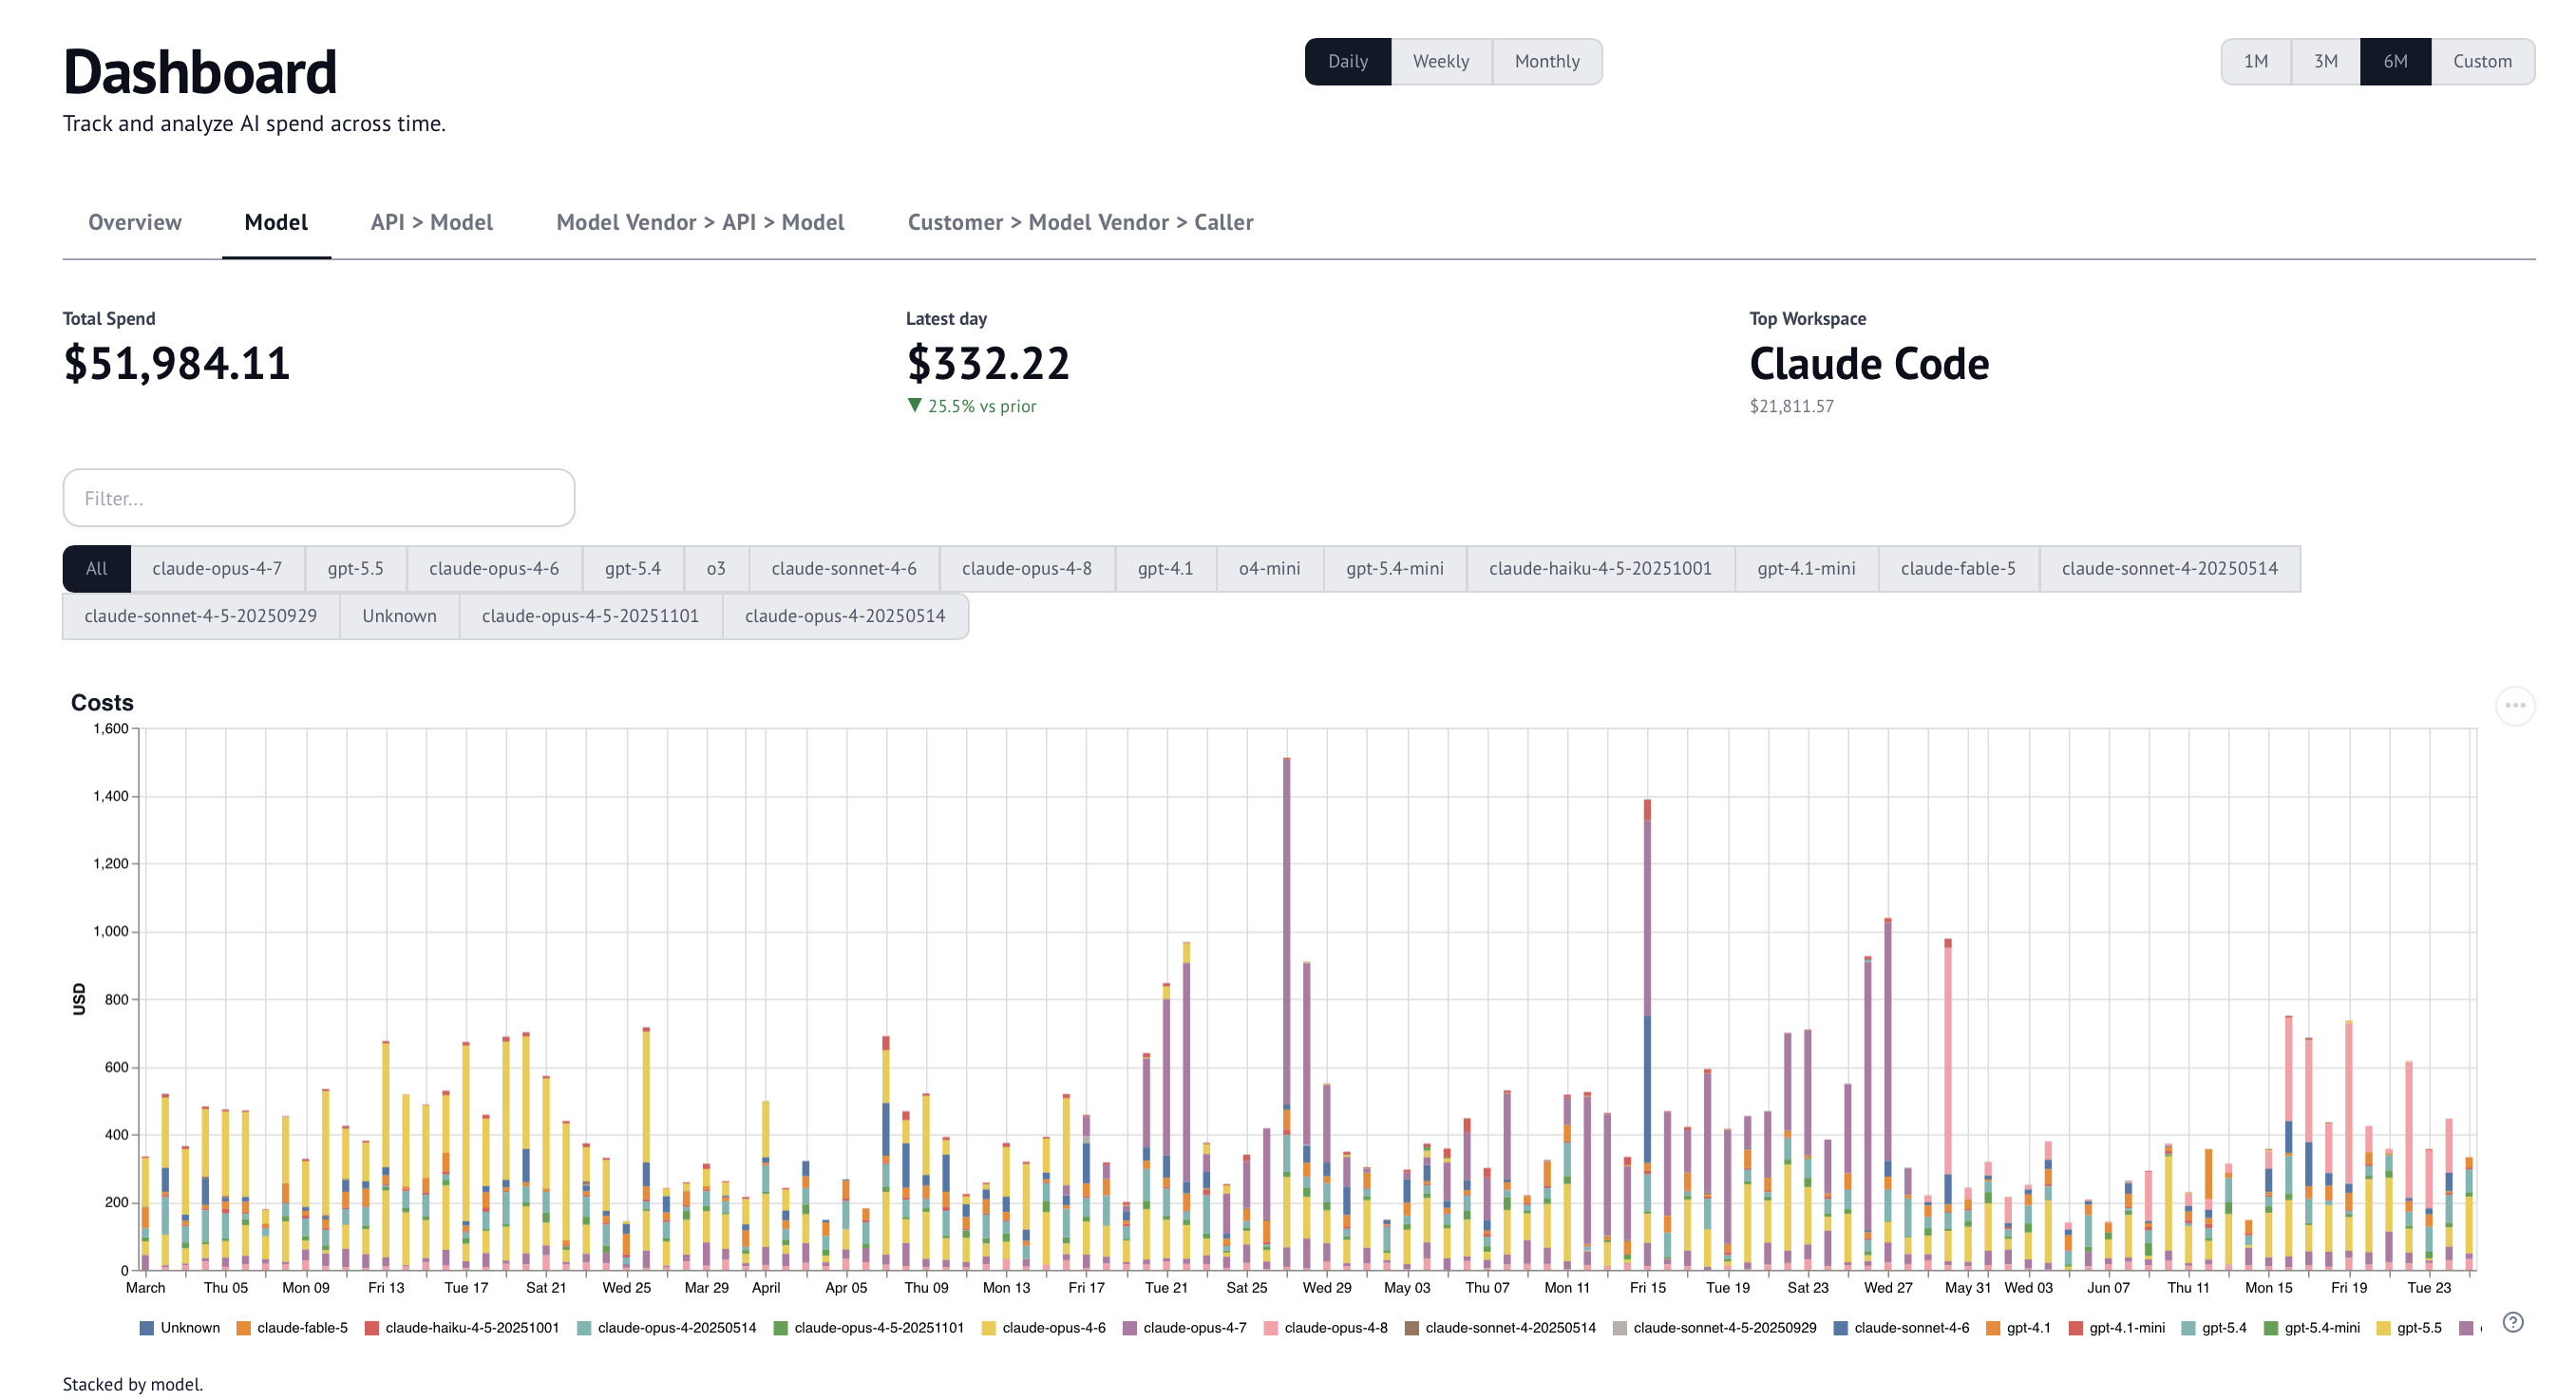Click the $21,811.57 workspace amount

click(1791, 406)
